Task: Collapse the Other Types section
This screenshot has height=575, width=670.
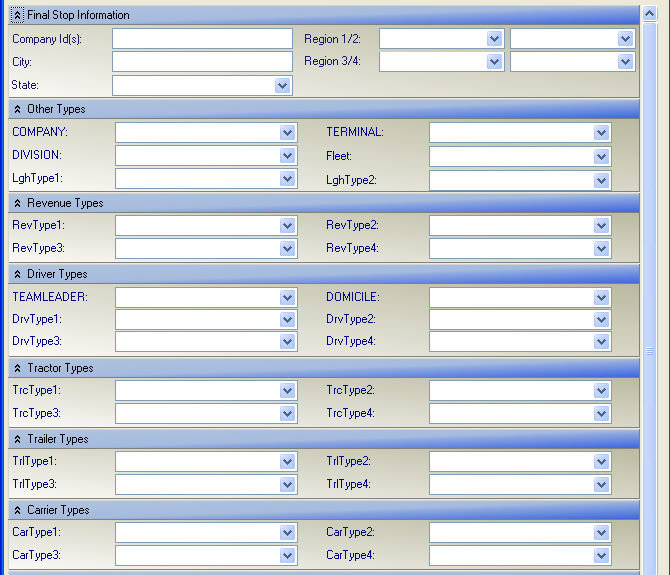Action: click(x=17, y=109)
